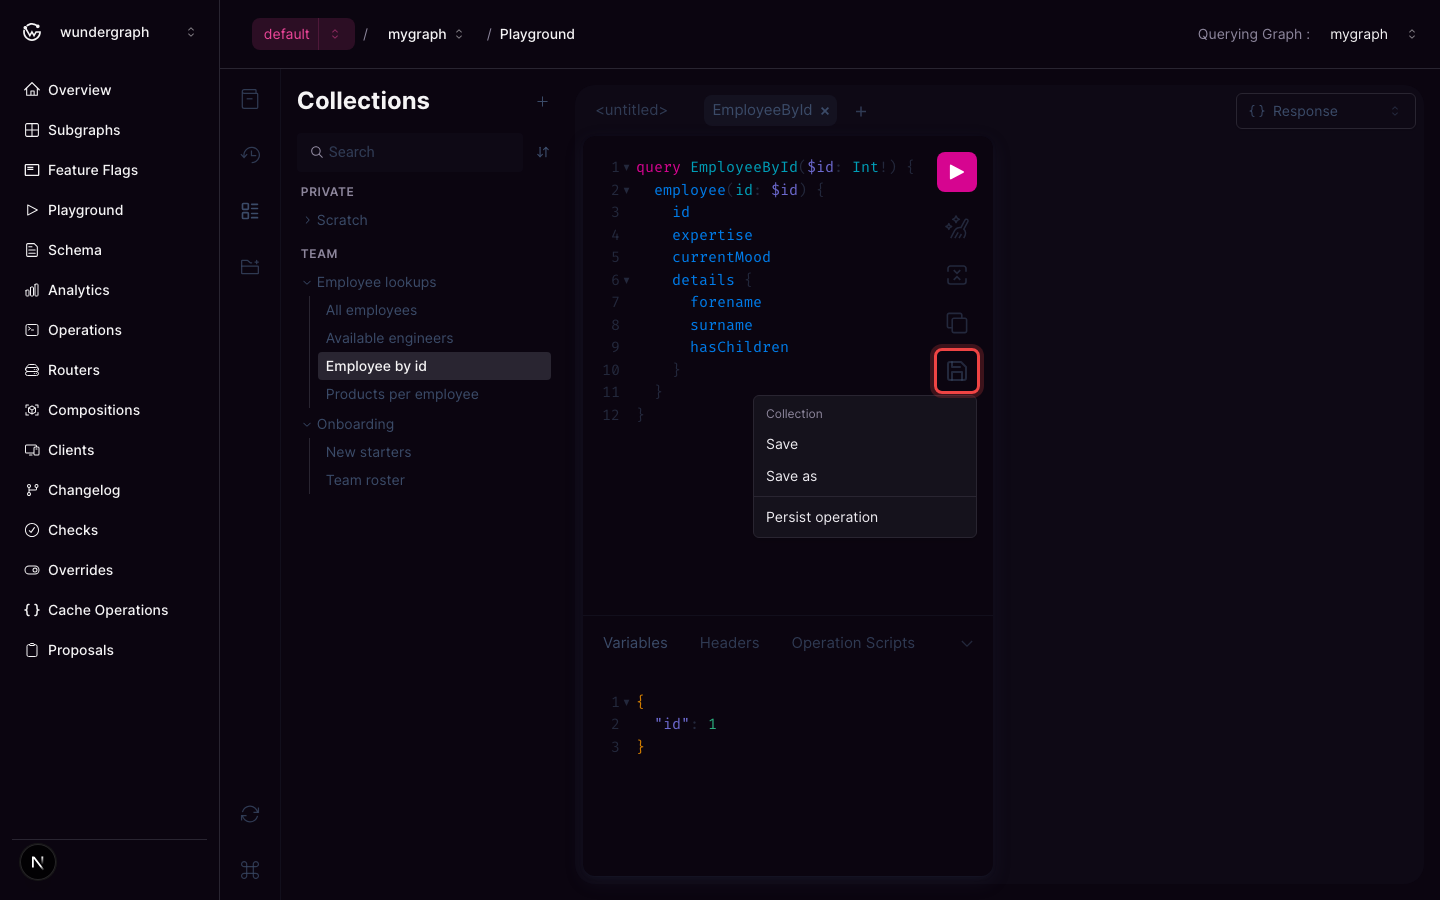Open the docs explorer icon in Playground sidebar
This screenshot has height=900, width=1440.
pyautogui.click(x=250, y=99)
